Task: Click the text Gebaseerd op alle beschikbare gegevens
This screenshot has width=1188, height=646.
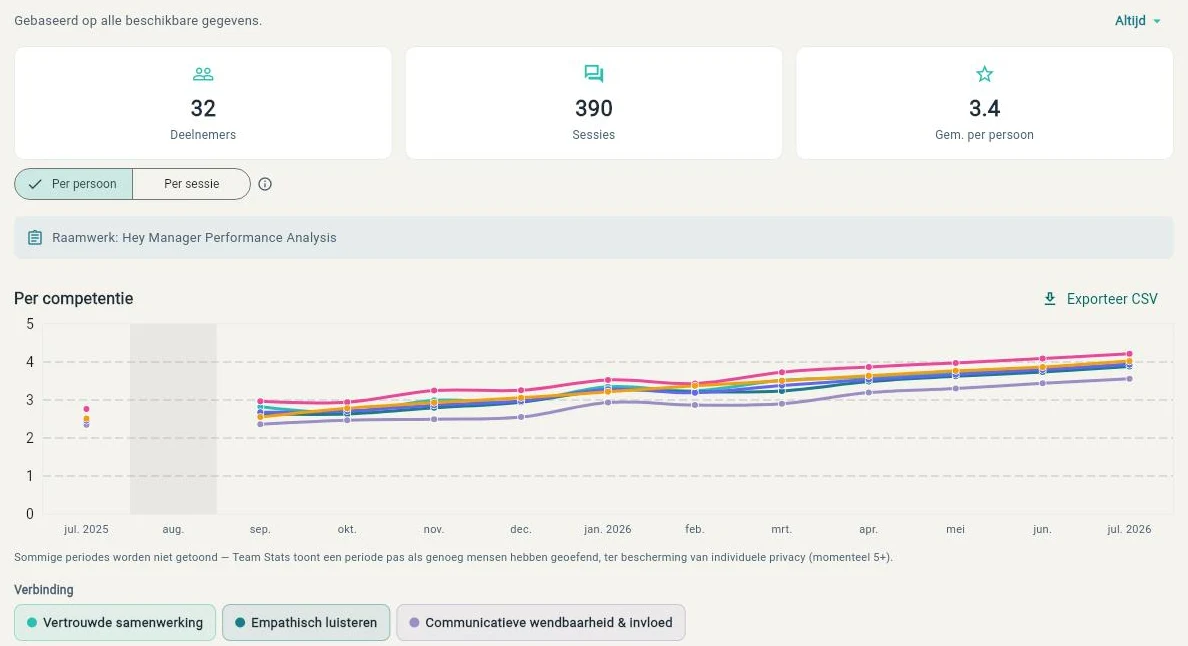Action: [138, 21]
